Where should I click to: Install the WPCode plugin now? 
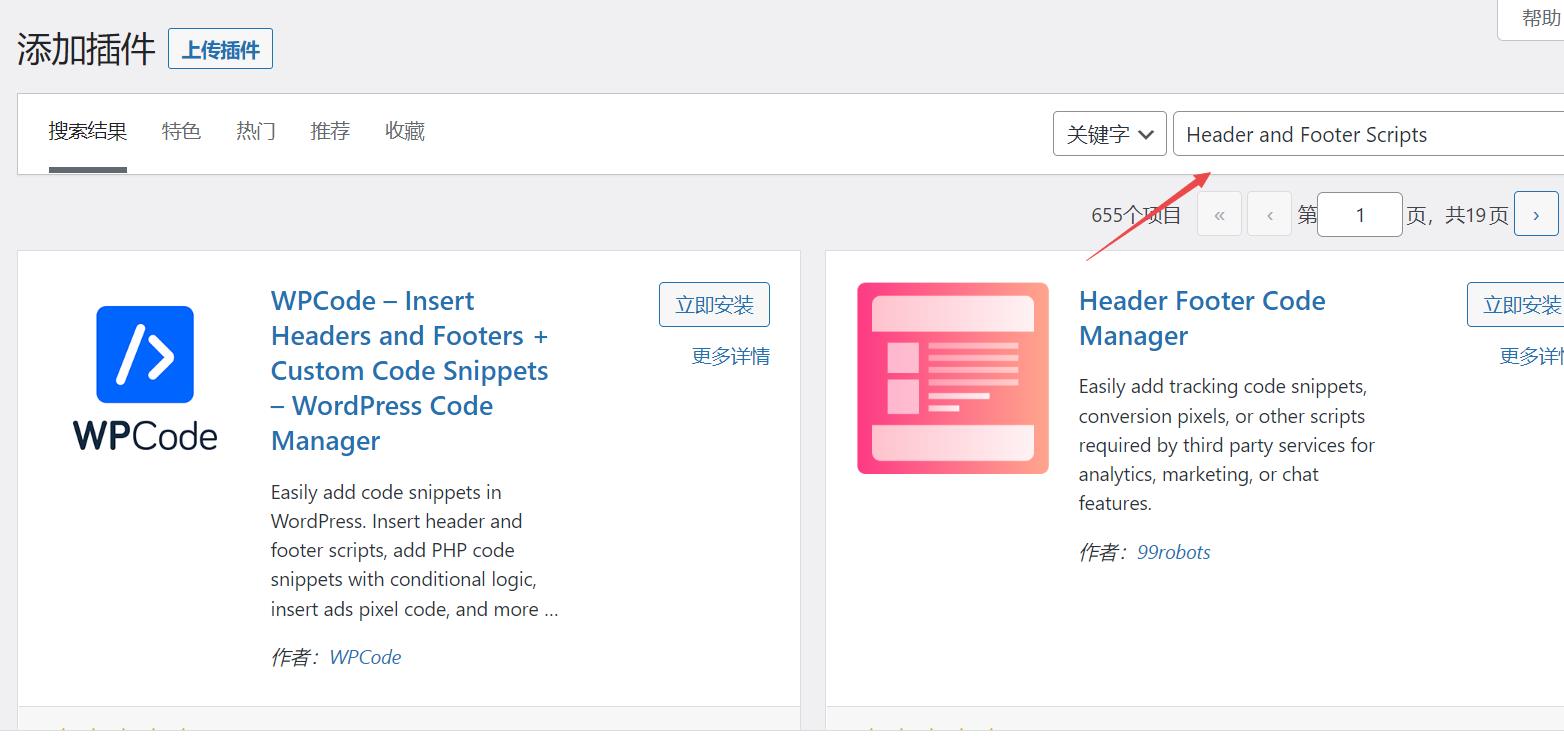click(x=714, y=305)
